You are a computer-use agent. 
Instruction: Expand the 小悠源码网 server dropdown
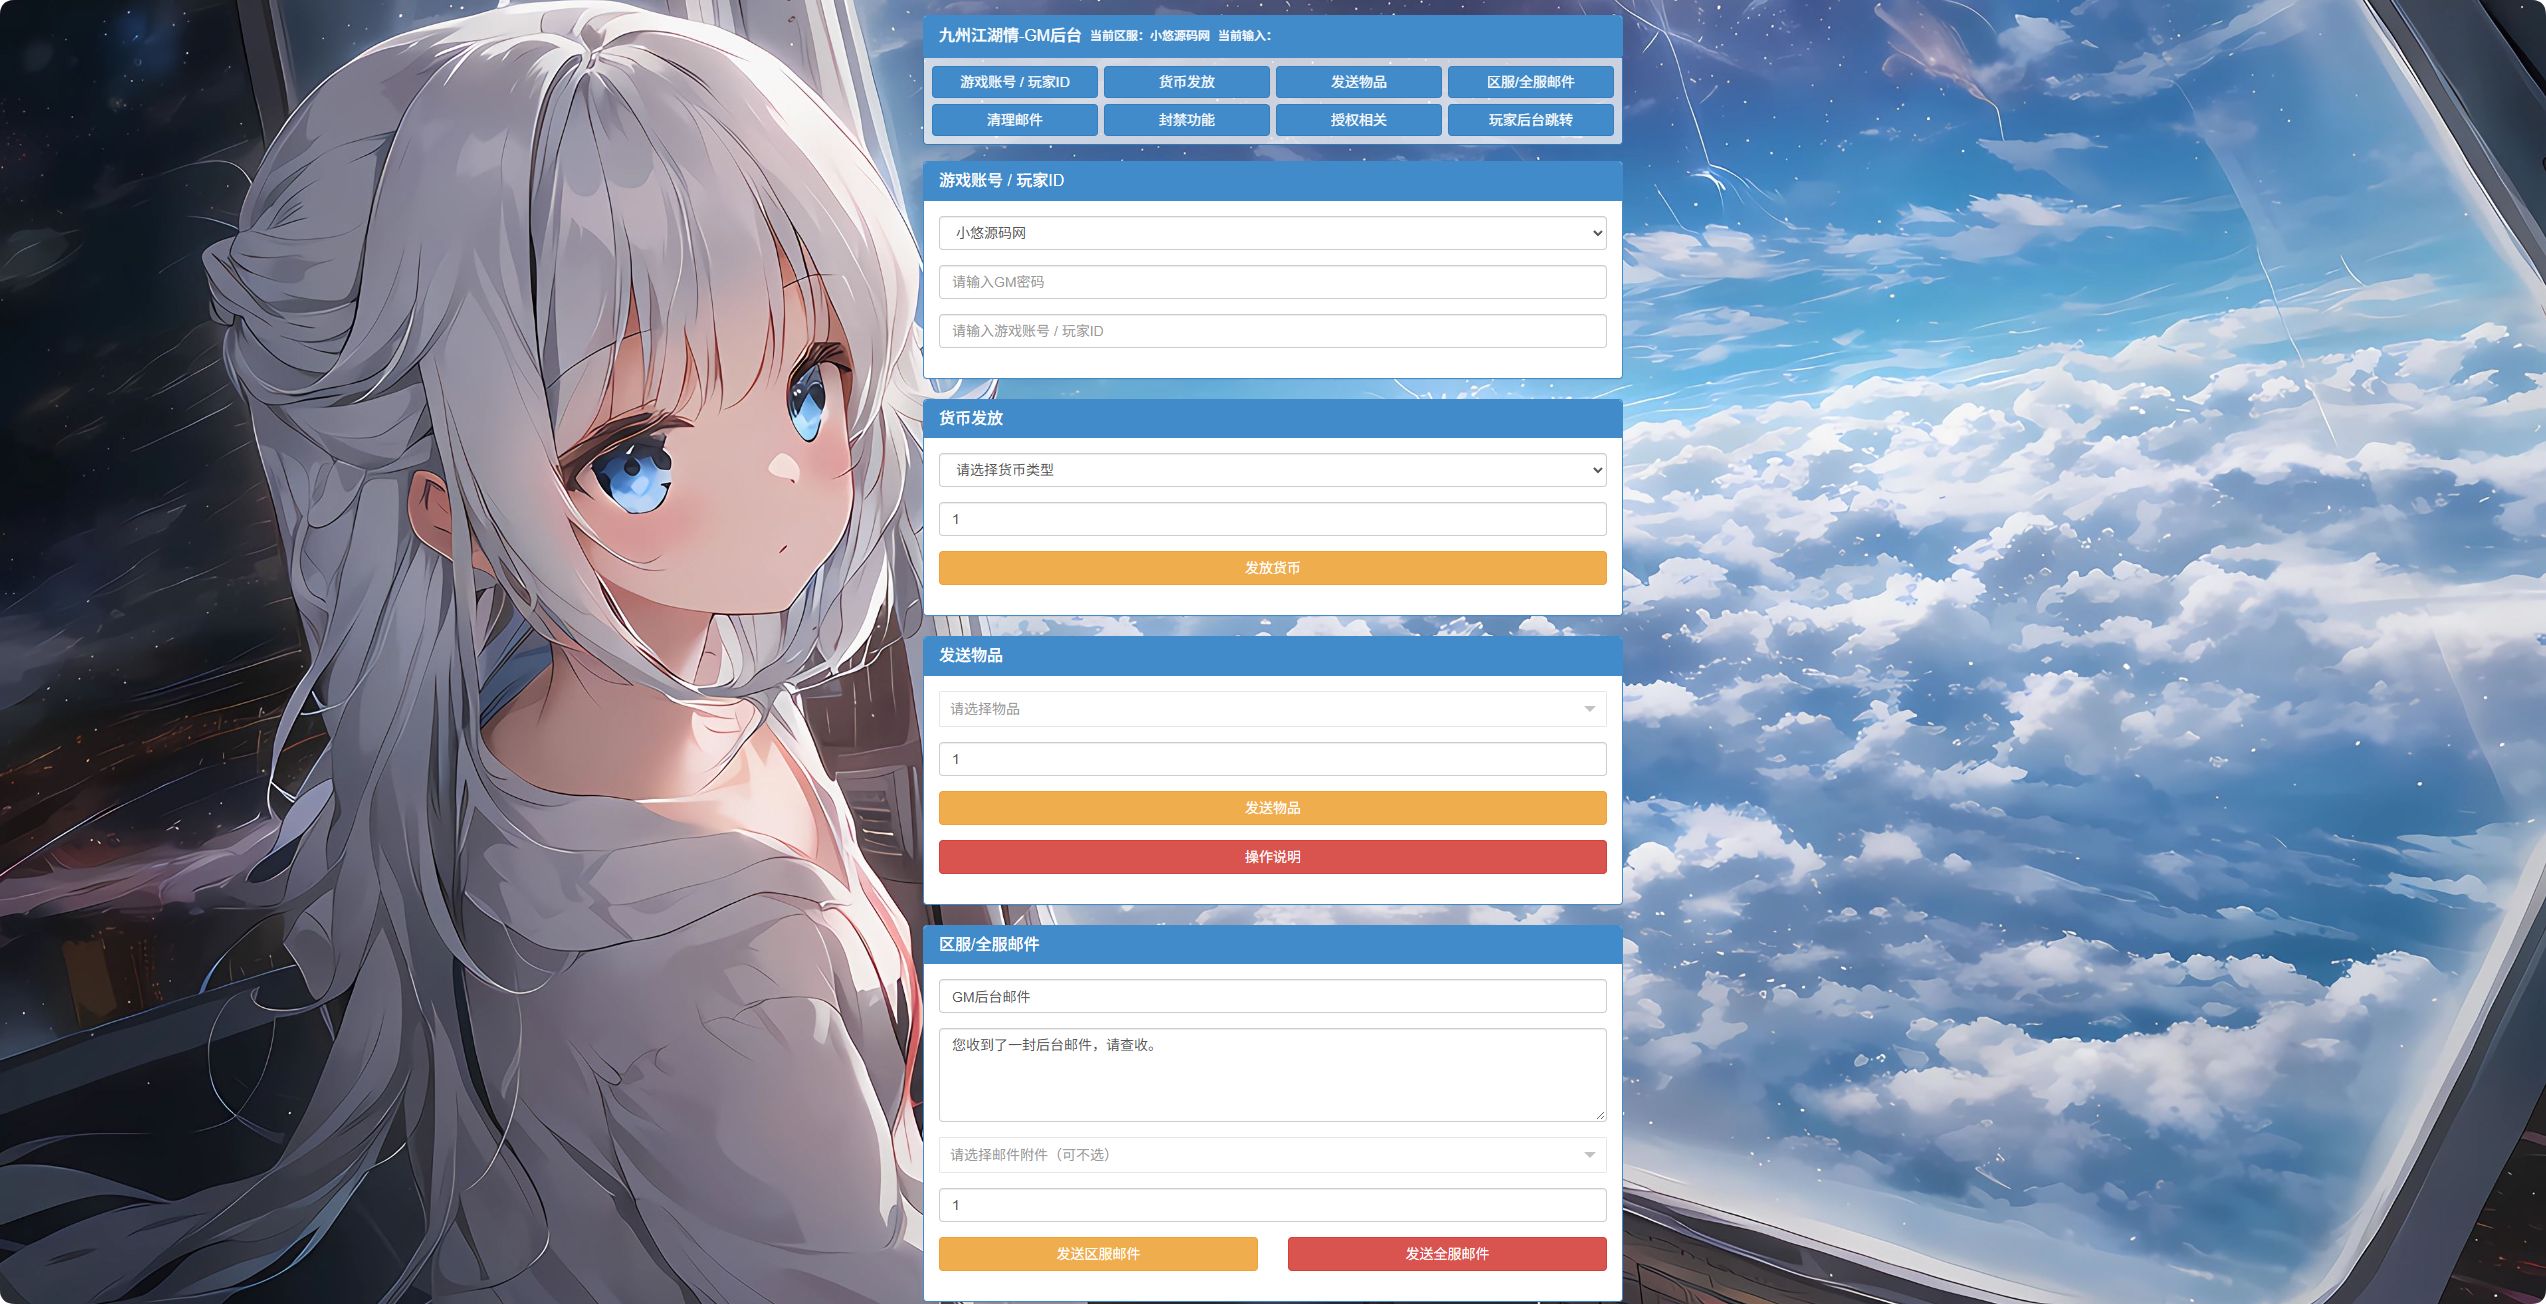pos(1272,233)
